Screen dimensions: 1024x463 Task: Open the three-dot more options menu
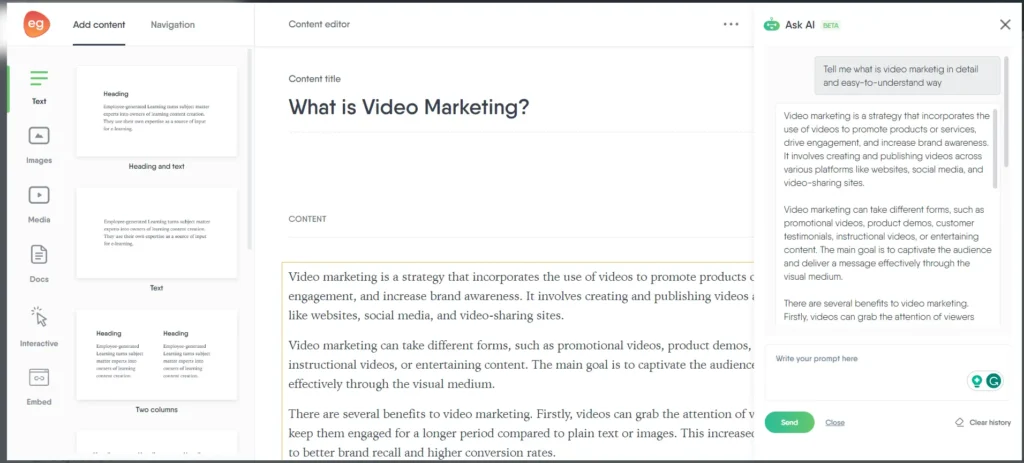pyautogui.click(x=731, y=24)
